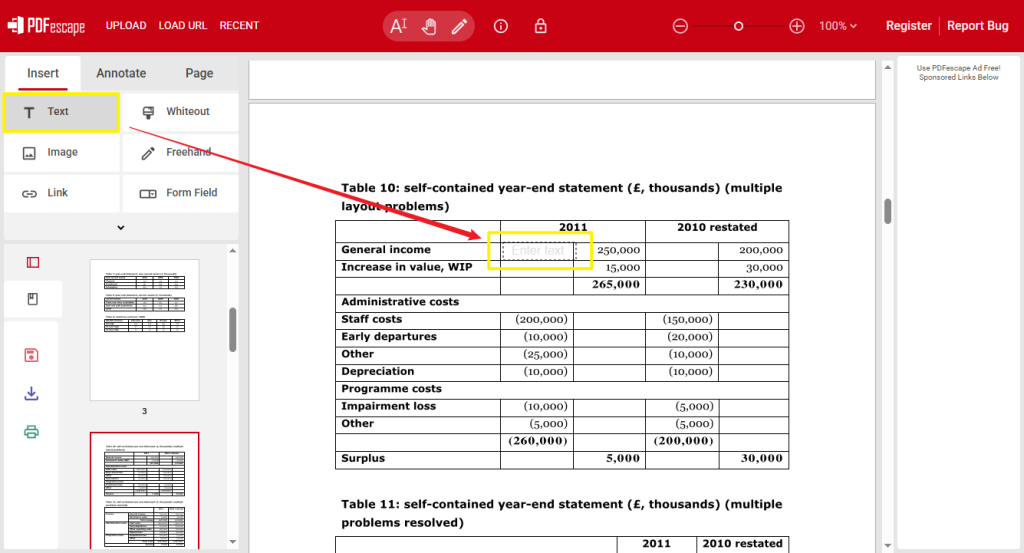This screenshot has width=1024, height=553.
Task: Switch to the Page tab
Action: pos(199,73)
